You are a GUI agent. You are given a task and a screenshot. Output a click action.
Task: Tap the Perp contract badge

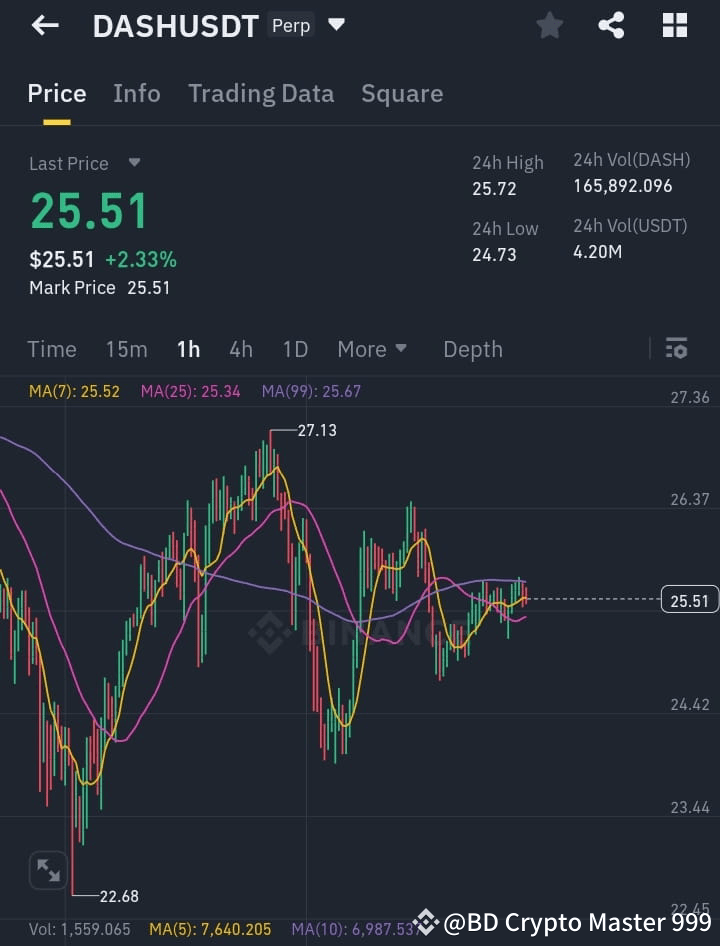click(x=291, y=26)
